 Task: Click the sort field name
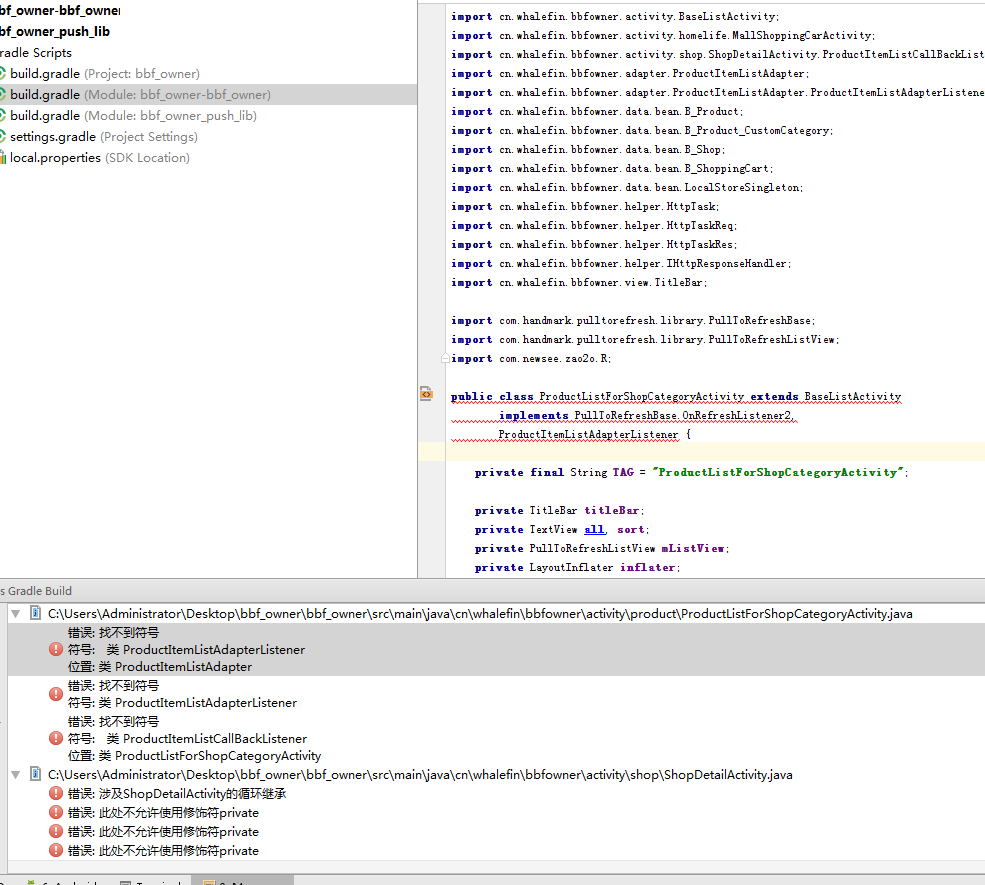pos(631,529)
